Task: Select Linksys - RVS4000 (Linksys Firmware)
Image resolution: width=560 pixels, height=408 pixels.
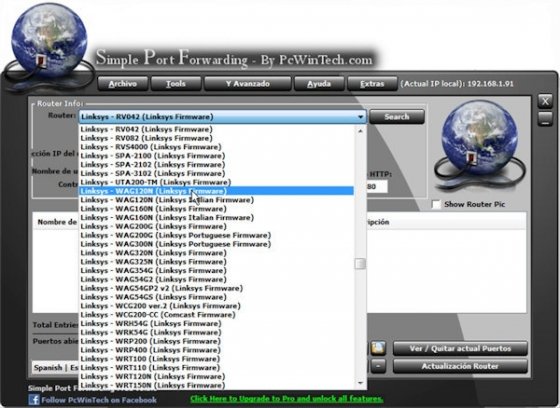Action: click(x=216, y=147)
